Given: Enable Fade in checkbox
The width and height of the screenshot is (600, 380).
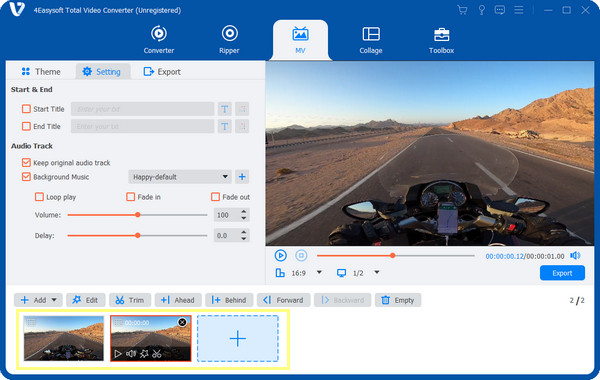Looking at the screenshot, I should pos(130,197).
